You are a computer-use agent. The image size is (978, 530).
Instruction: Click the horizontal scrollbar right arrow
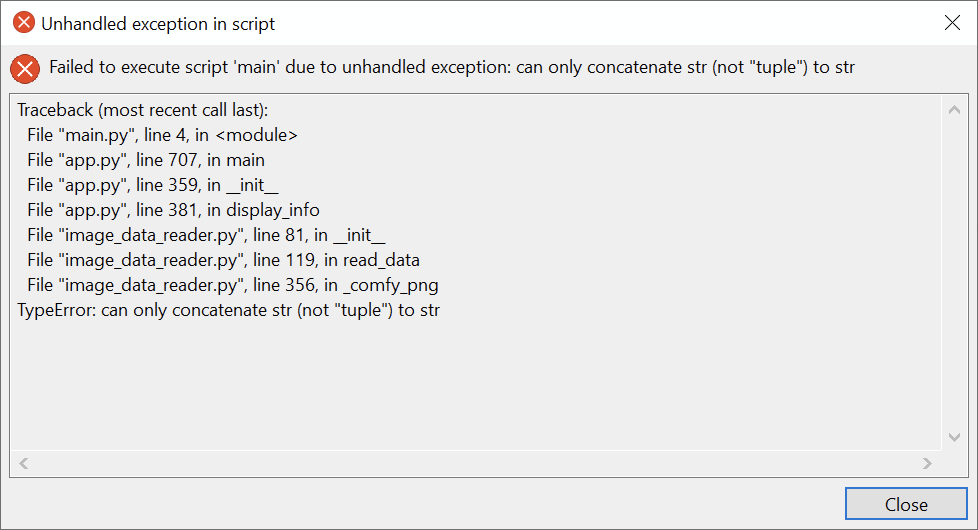(x=927, y=463)
